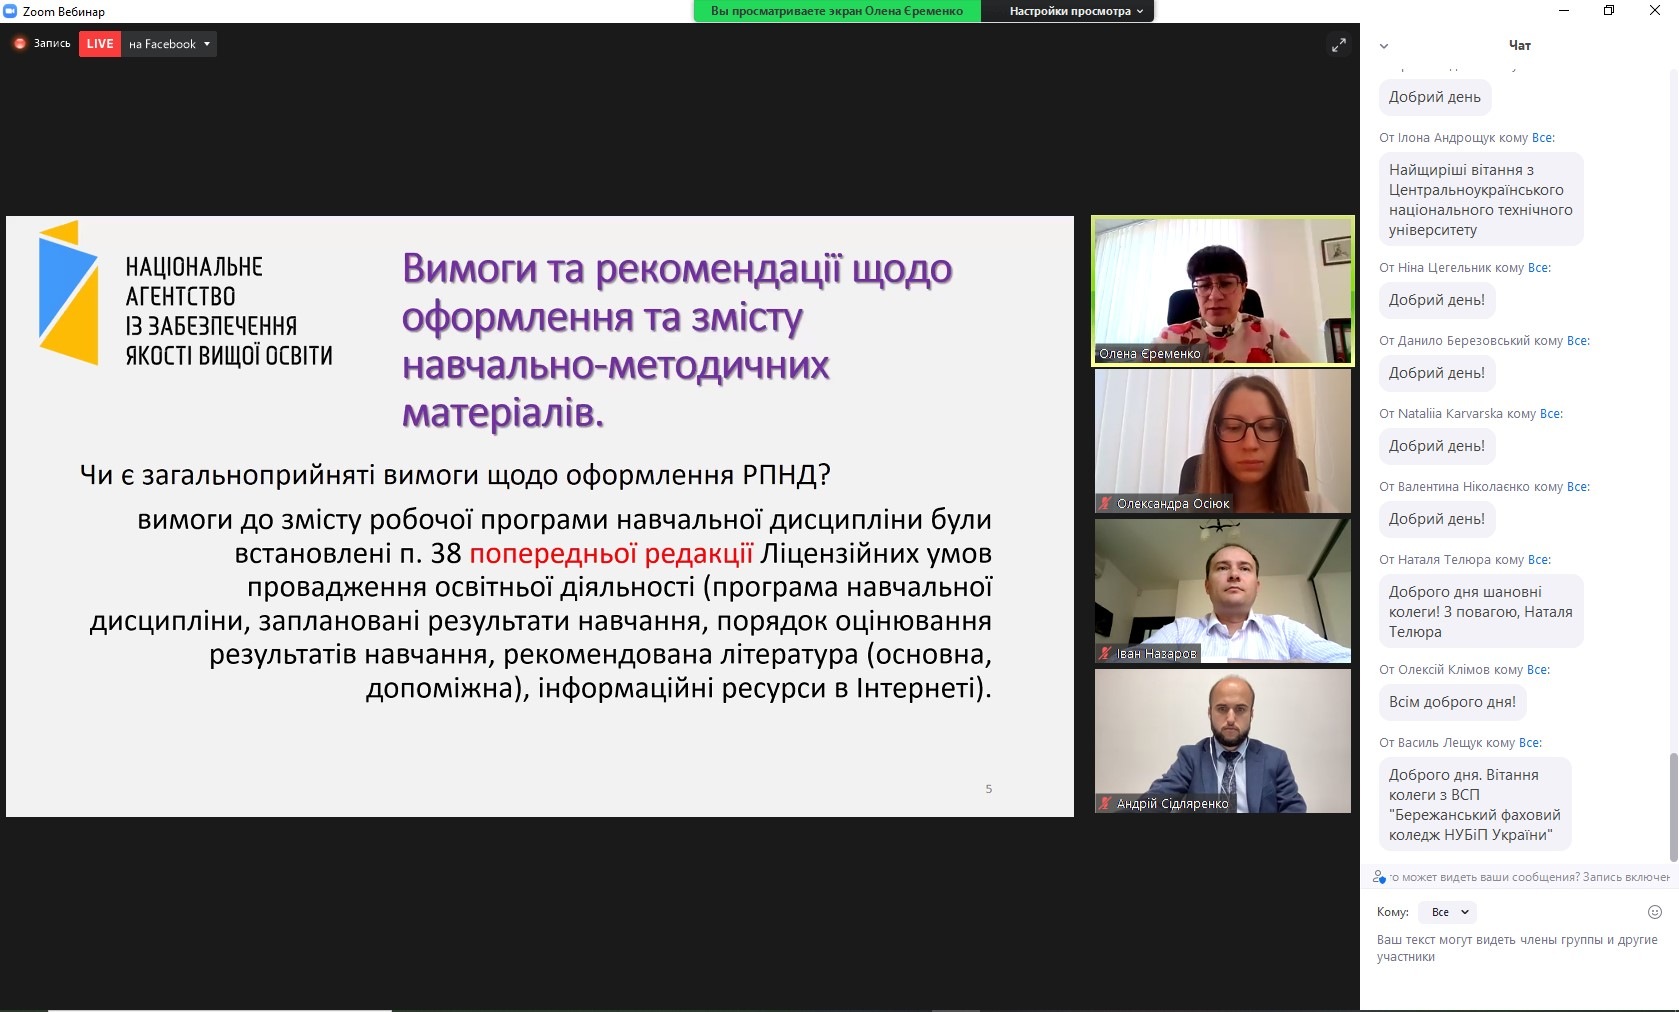Click Валентина Ніколаєнко's 'Добрий день!' message
The height and width of the screenshot is (1012, 1679).
click(1437, 519)
